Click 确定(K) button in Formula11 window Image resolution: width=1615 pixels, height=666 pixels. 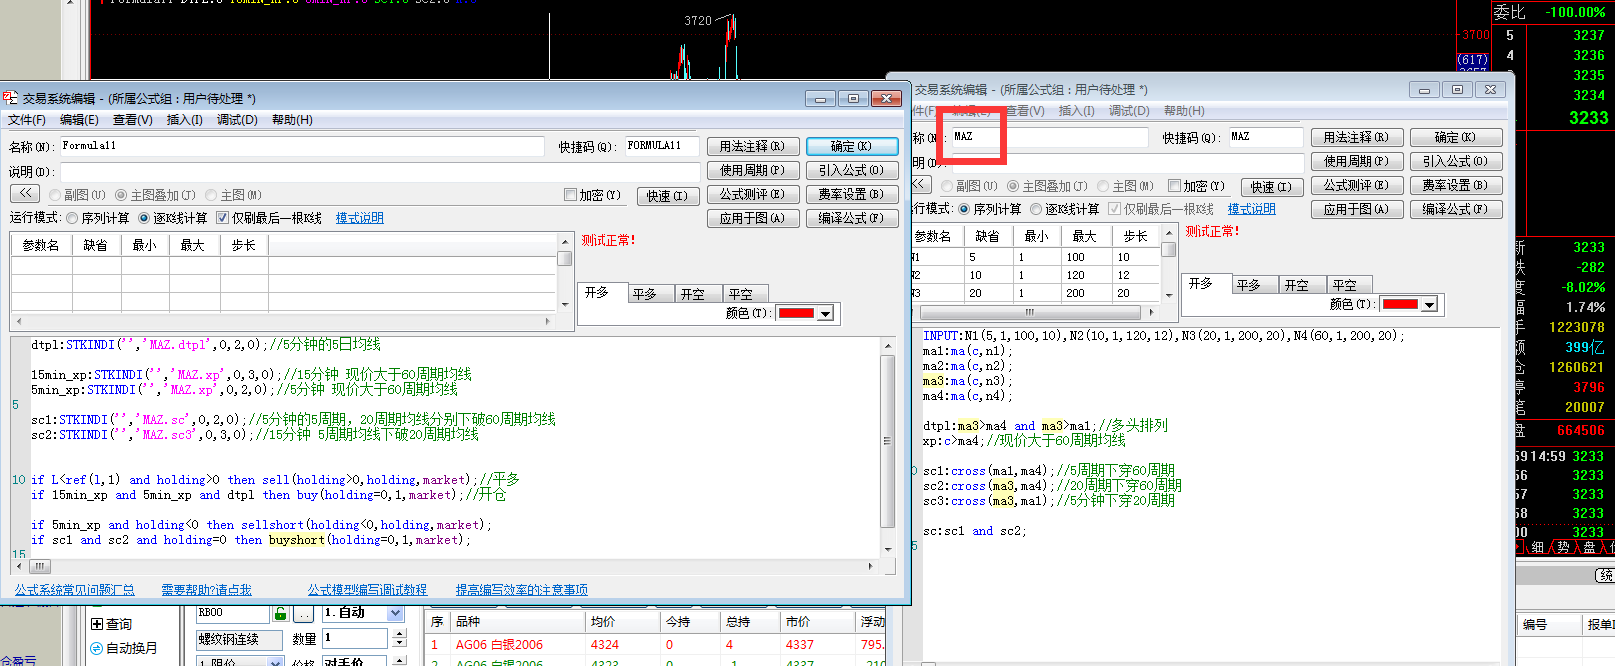pyautogui.click(x=852, y=146)
